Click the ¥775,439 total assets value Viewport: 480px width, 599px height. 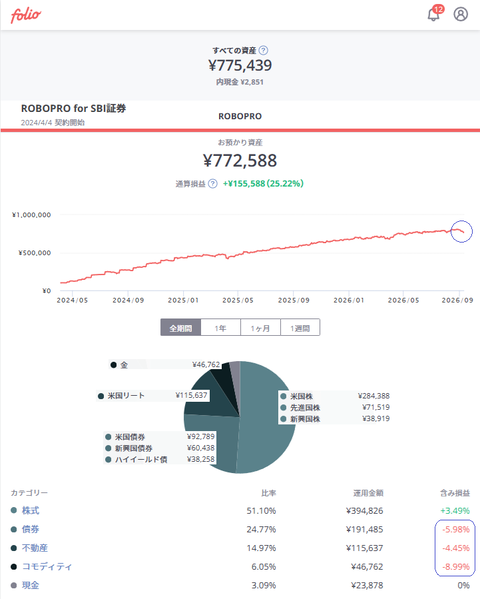[240, 65]
